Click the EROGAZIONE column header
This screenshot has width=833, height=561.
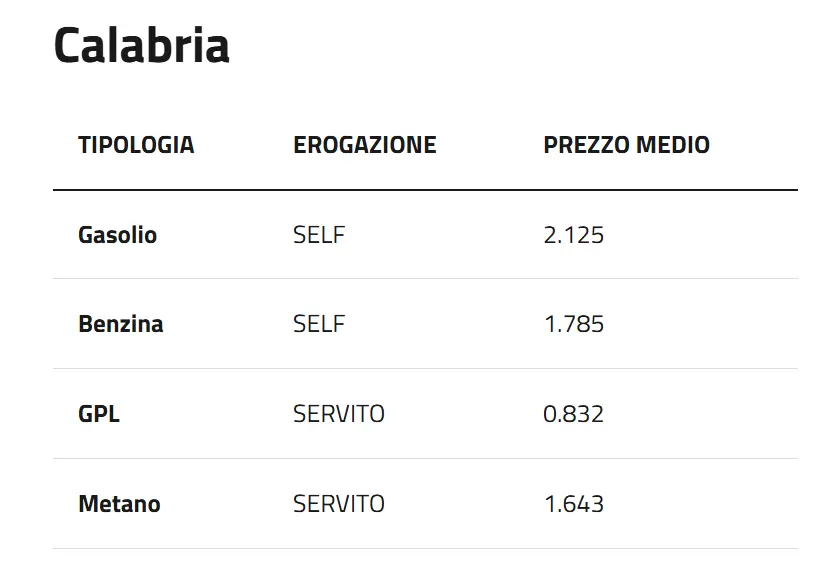click(x=364, y=145)
